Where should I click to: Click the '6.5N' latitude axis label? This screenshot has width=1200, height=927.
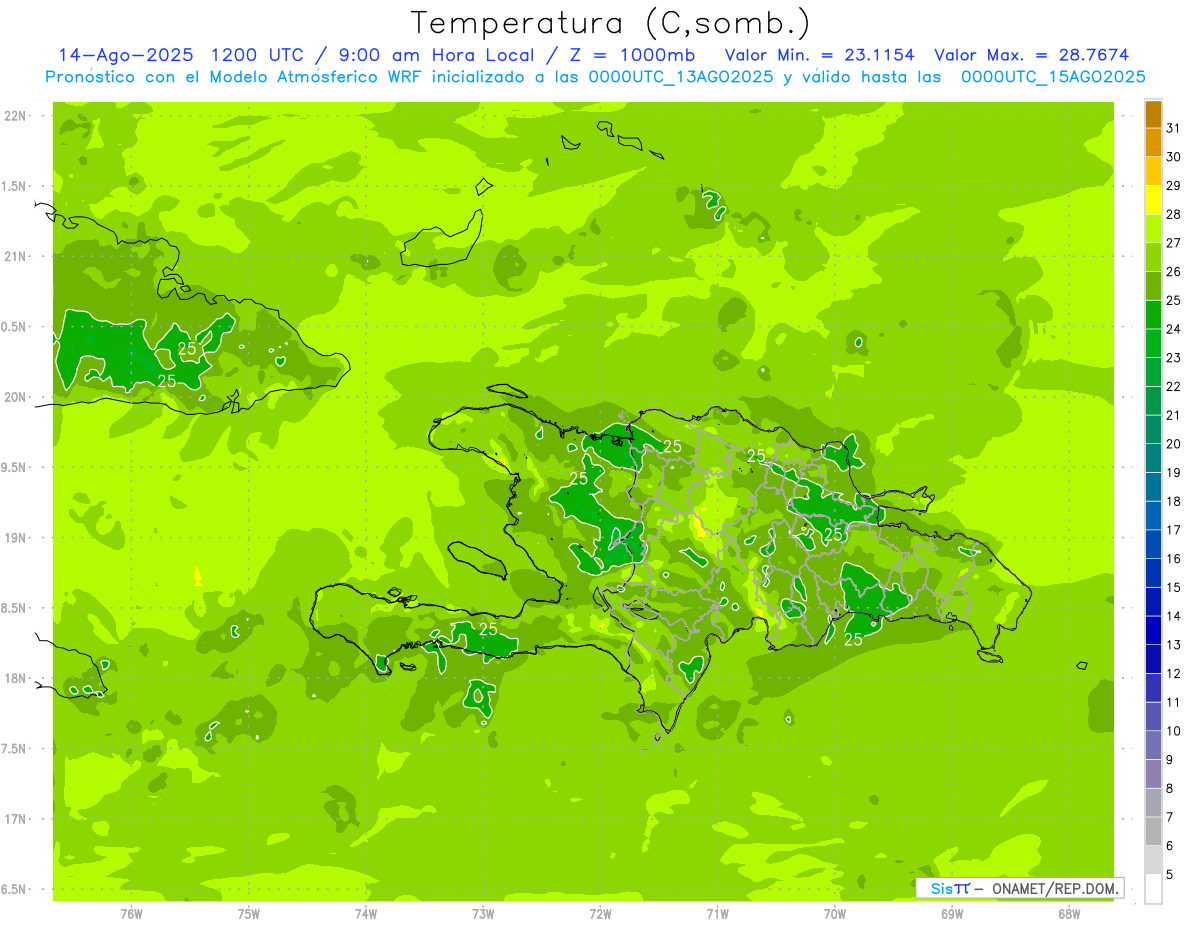tap(15, 889)
